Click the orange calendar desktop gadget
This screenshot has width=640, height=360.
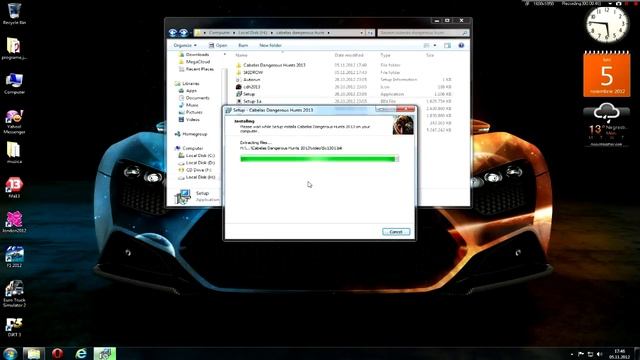(607, 74)
